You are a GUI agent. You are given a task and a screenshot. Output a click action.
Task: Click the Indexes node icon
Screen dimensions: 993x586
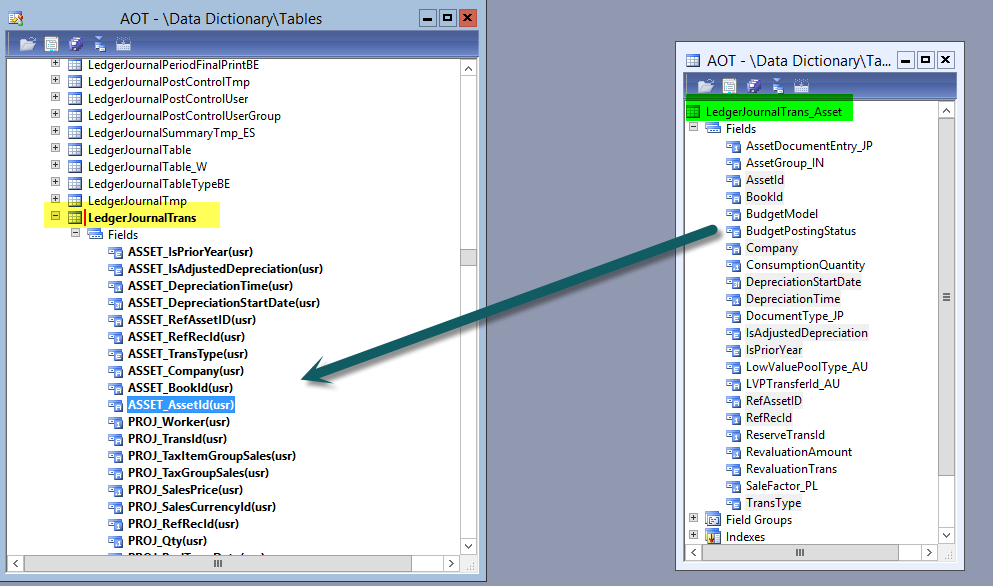tap(712, 537)
